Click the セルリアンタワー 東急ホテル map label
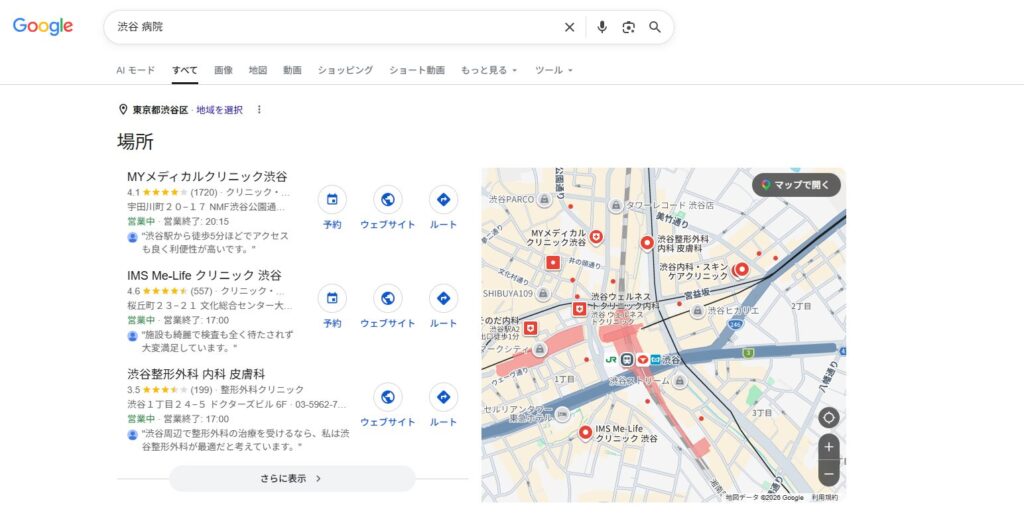 [519, 414]
